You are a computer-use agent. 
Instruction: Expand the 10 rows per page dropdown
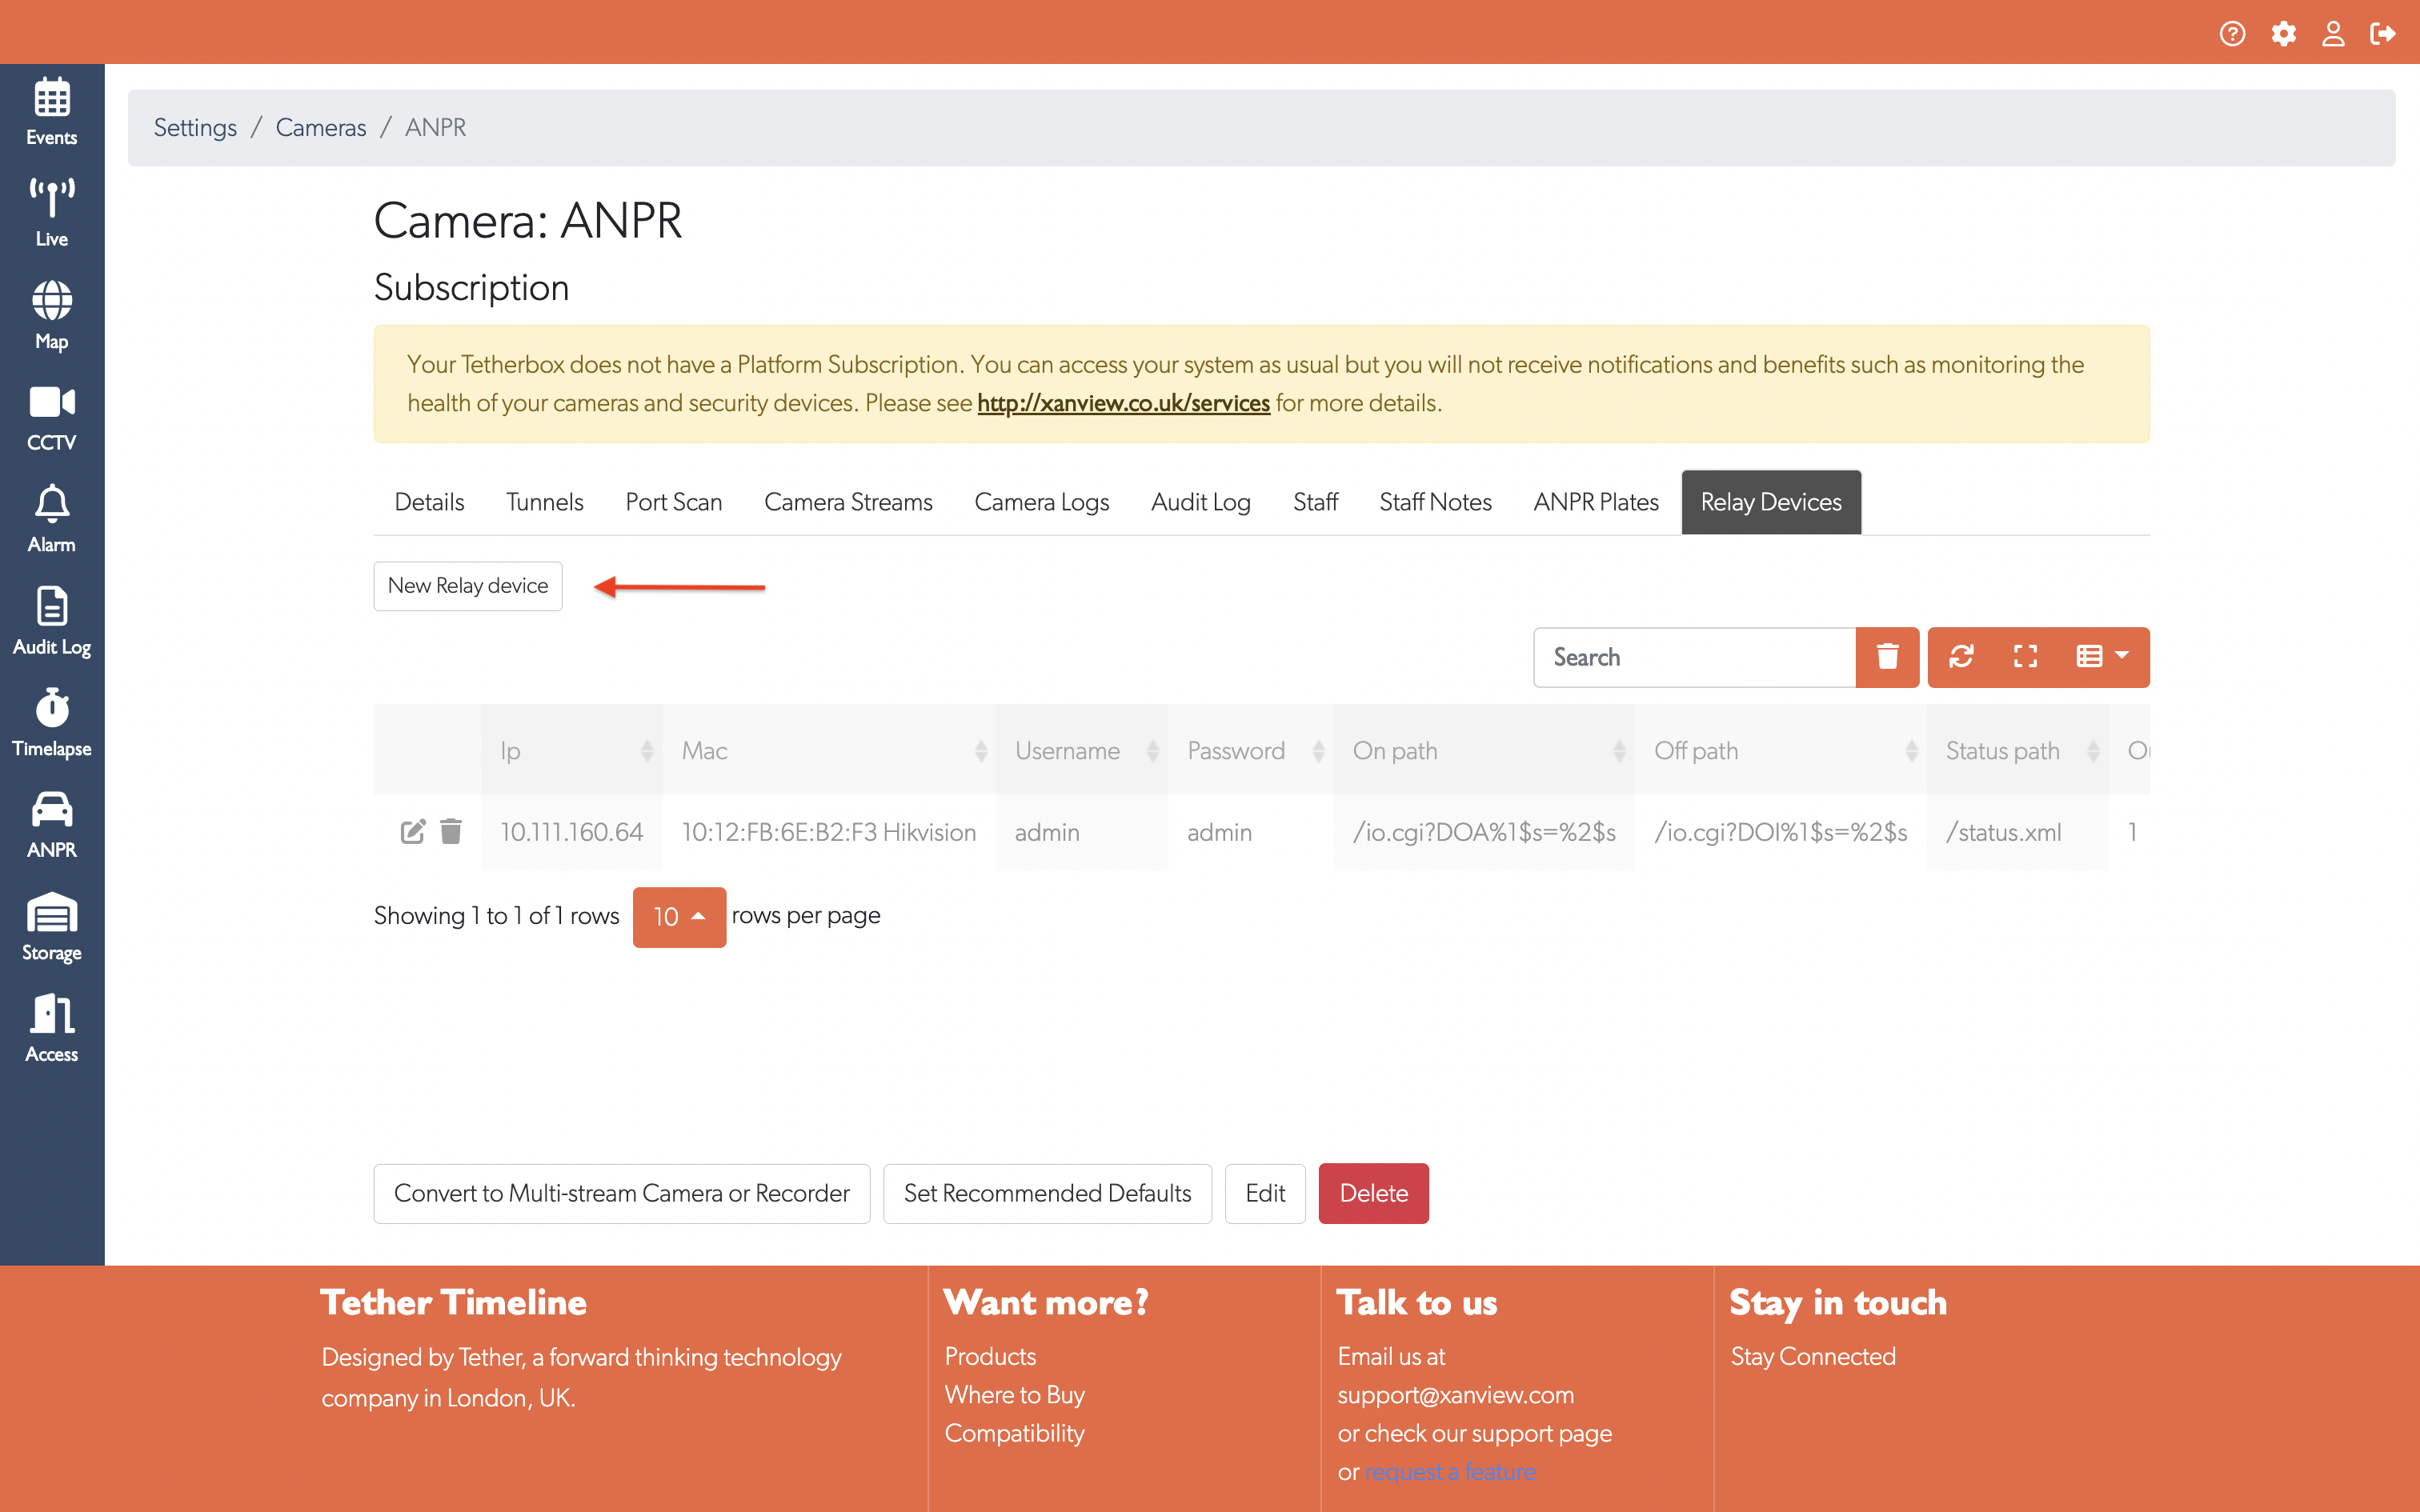pyautogui.click(x=679, y=916)
